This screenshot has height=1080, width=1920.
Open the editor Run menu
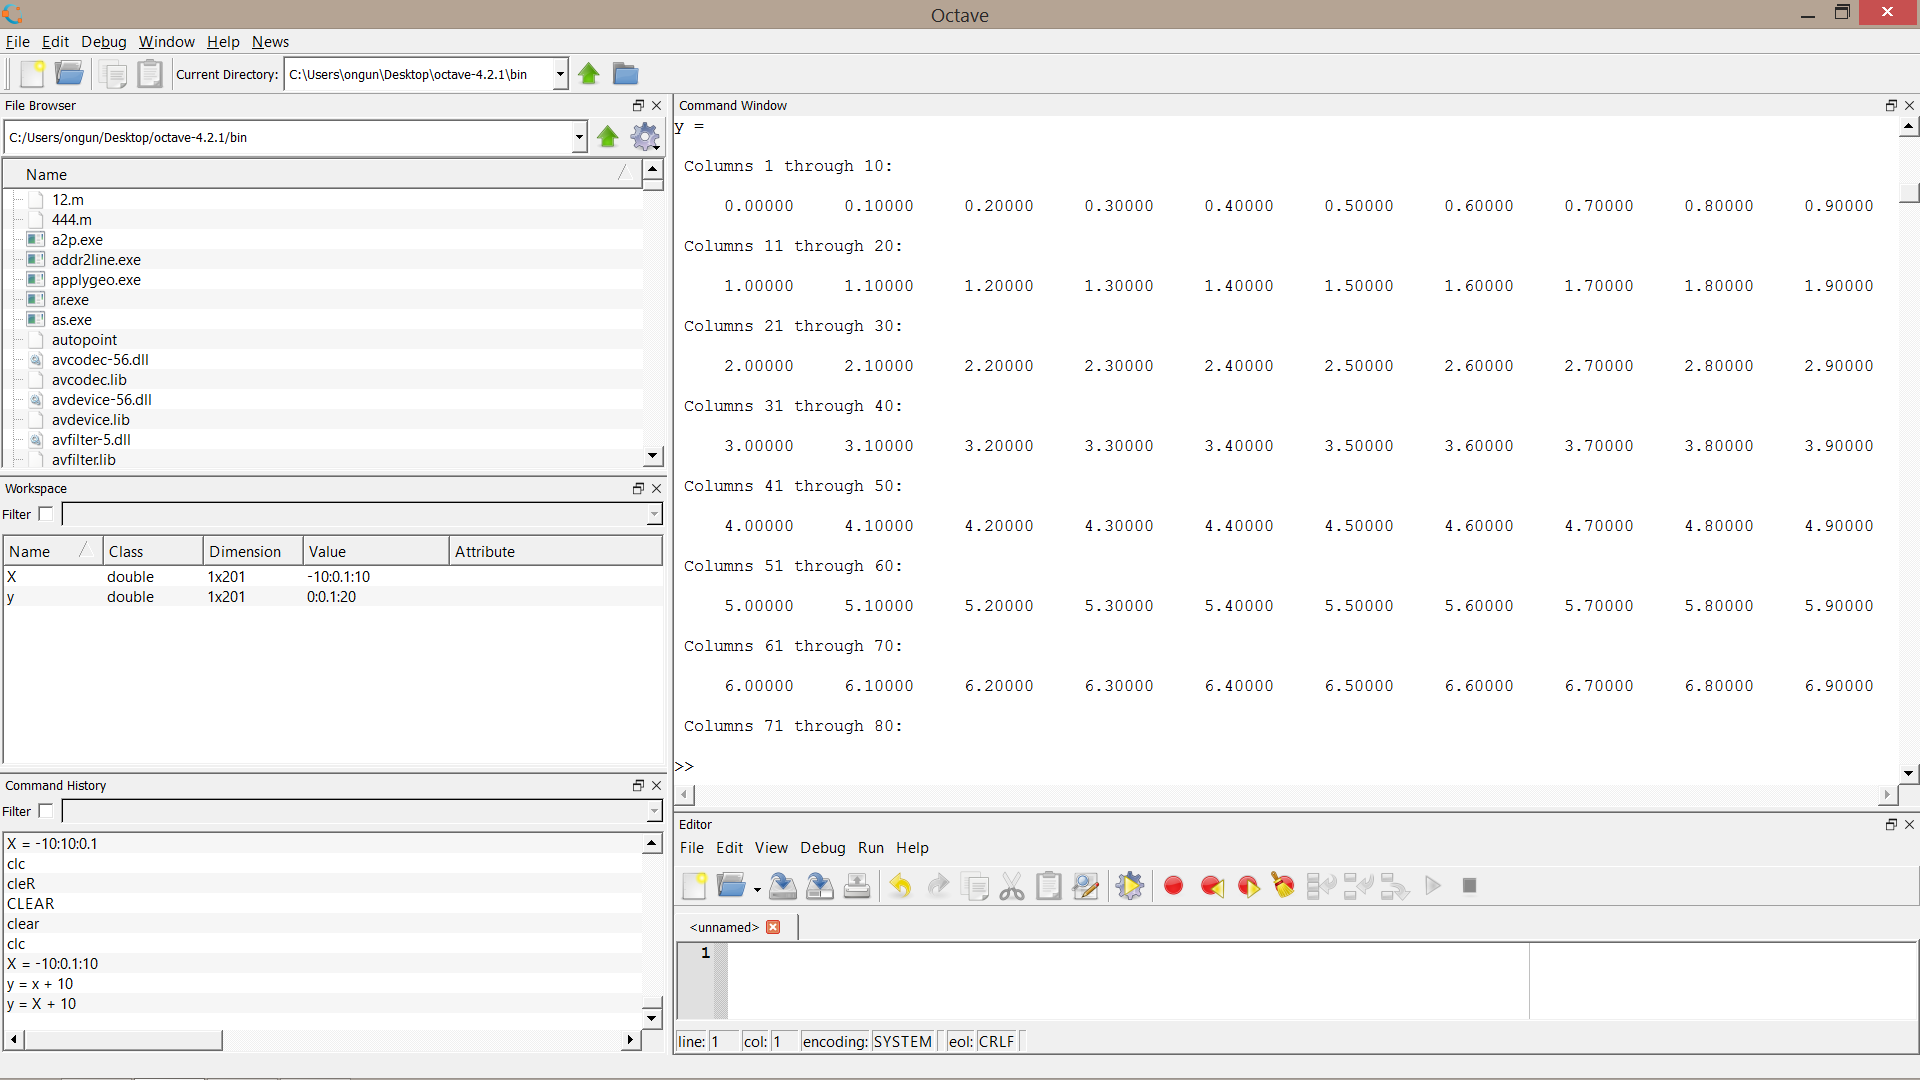pyautogui.click(x=870, y=848)
